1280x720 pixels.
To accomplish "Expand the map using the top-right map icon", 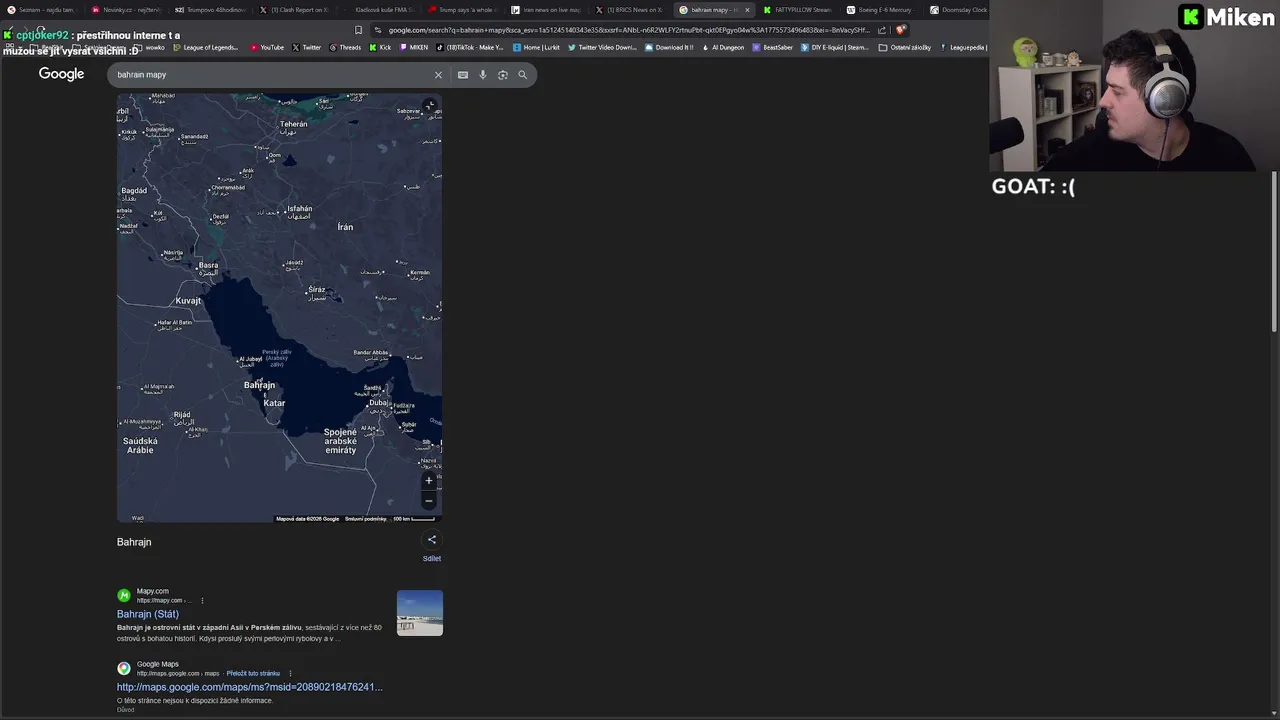I will click(430, 105).
